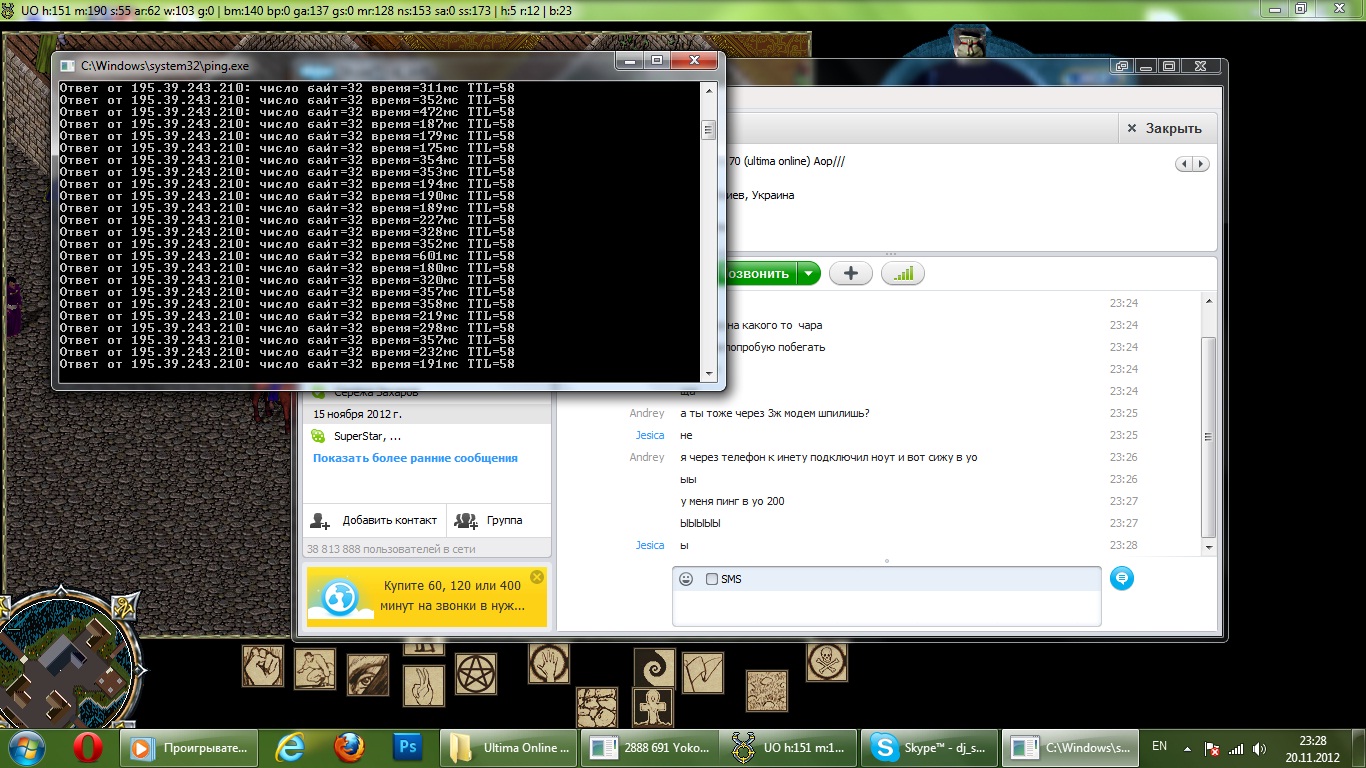Enable the SMS checkbox in Skype

coord(711,579)
